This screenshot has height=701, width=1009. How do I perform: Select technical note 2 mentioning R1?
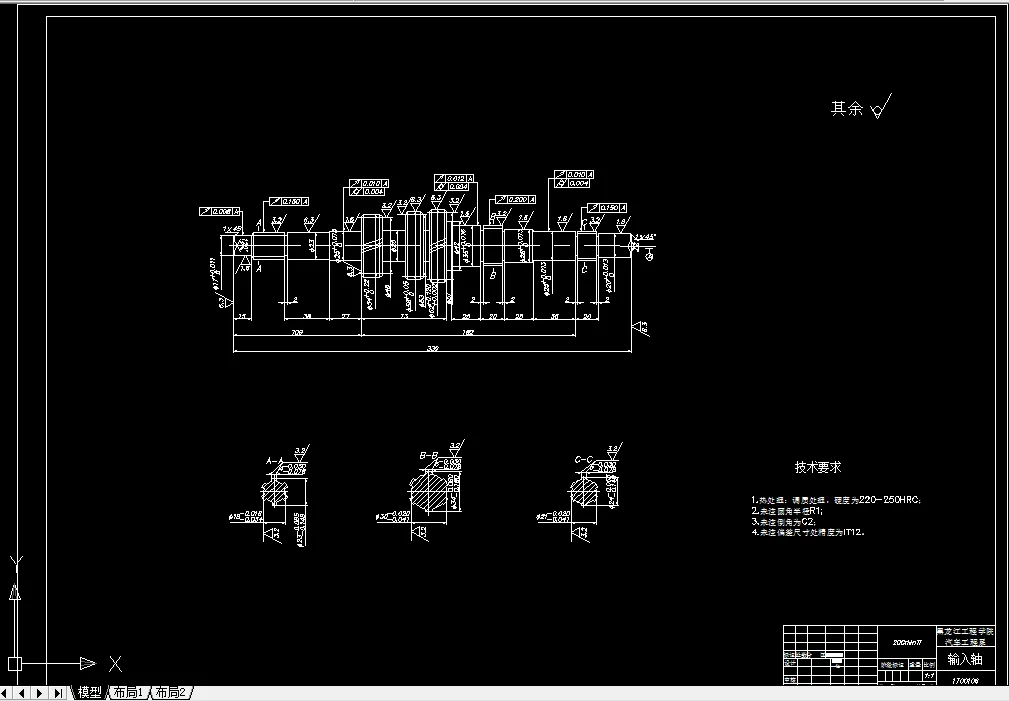click(787, 510)
